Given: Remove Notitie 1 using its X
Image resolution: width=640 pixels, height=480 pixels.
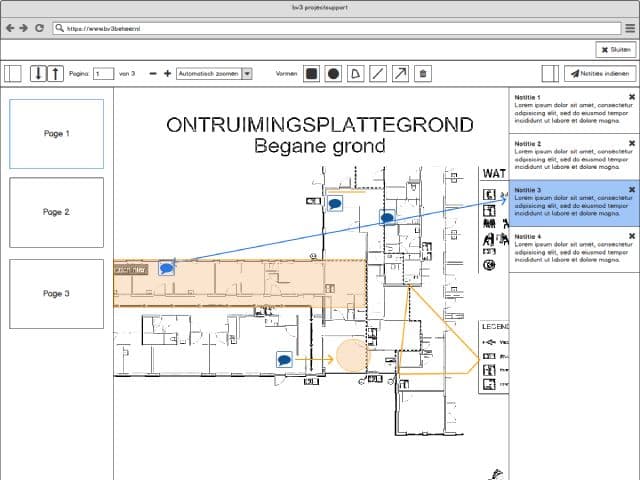Looking at the screenshot, I should tap(631, 98).
